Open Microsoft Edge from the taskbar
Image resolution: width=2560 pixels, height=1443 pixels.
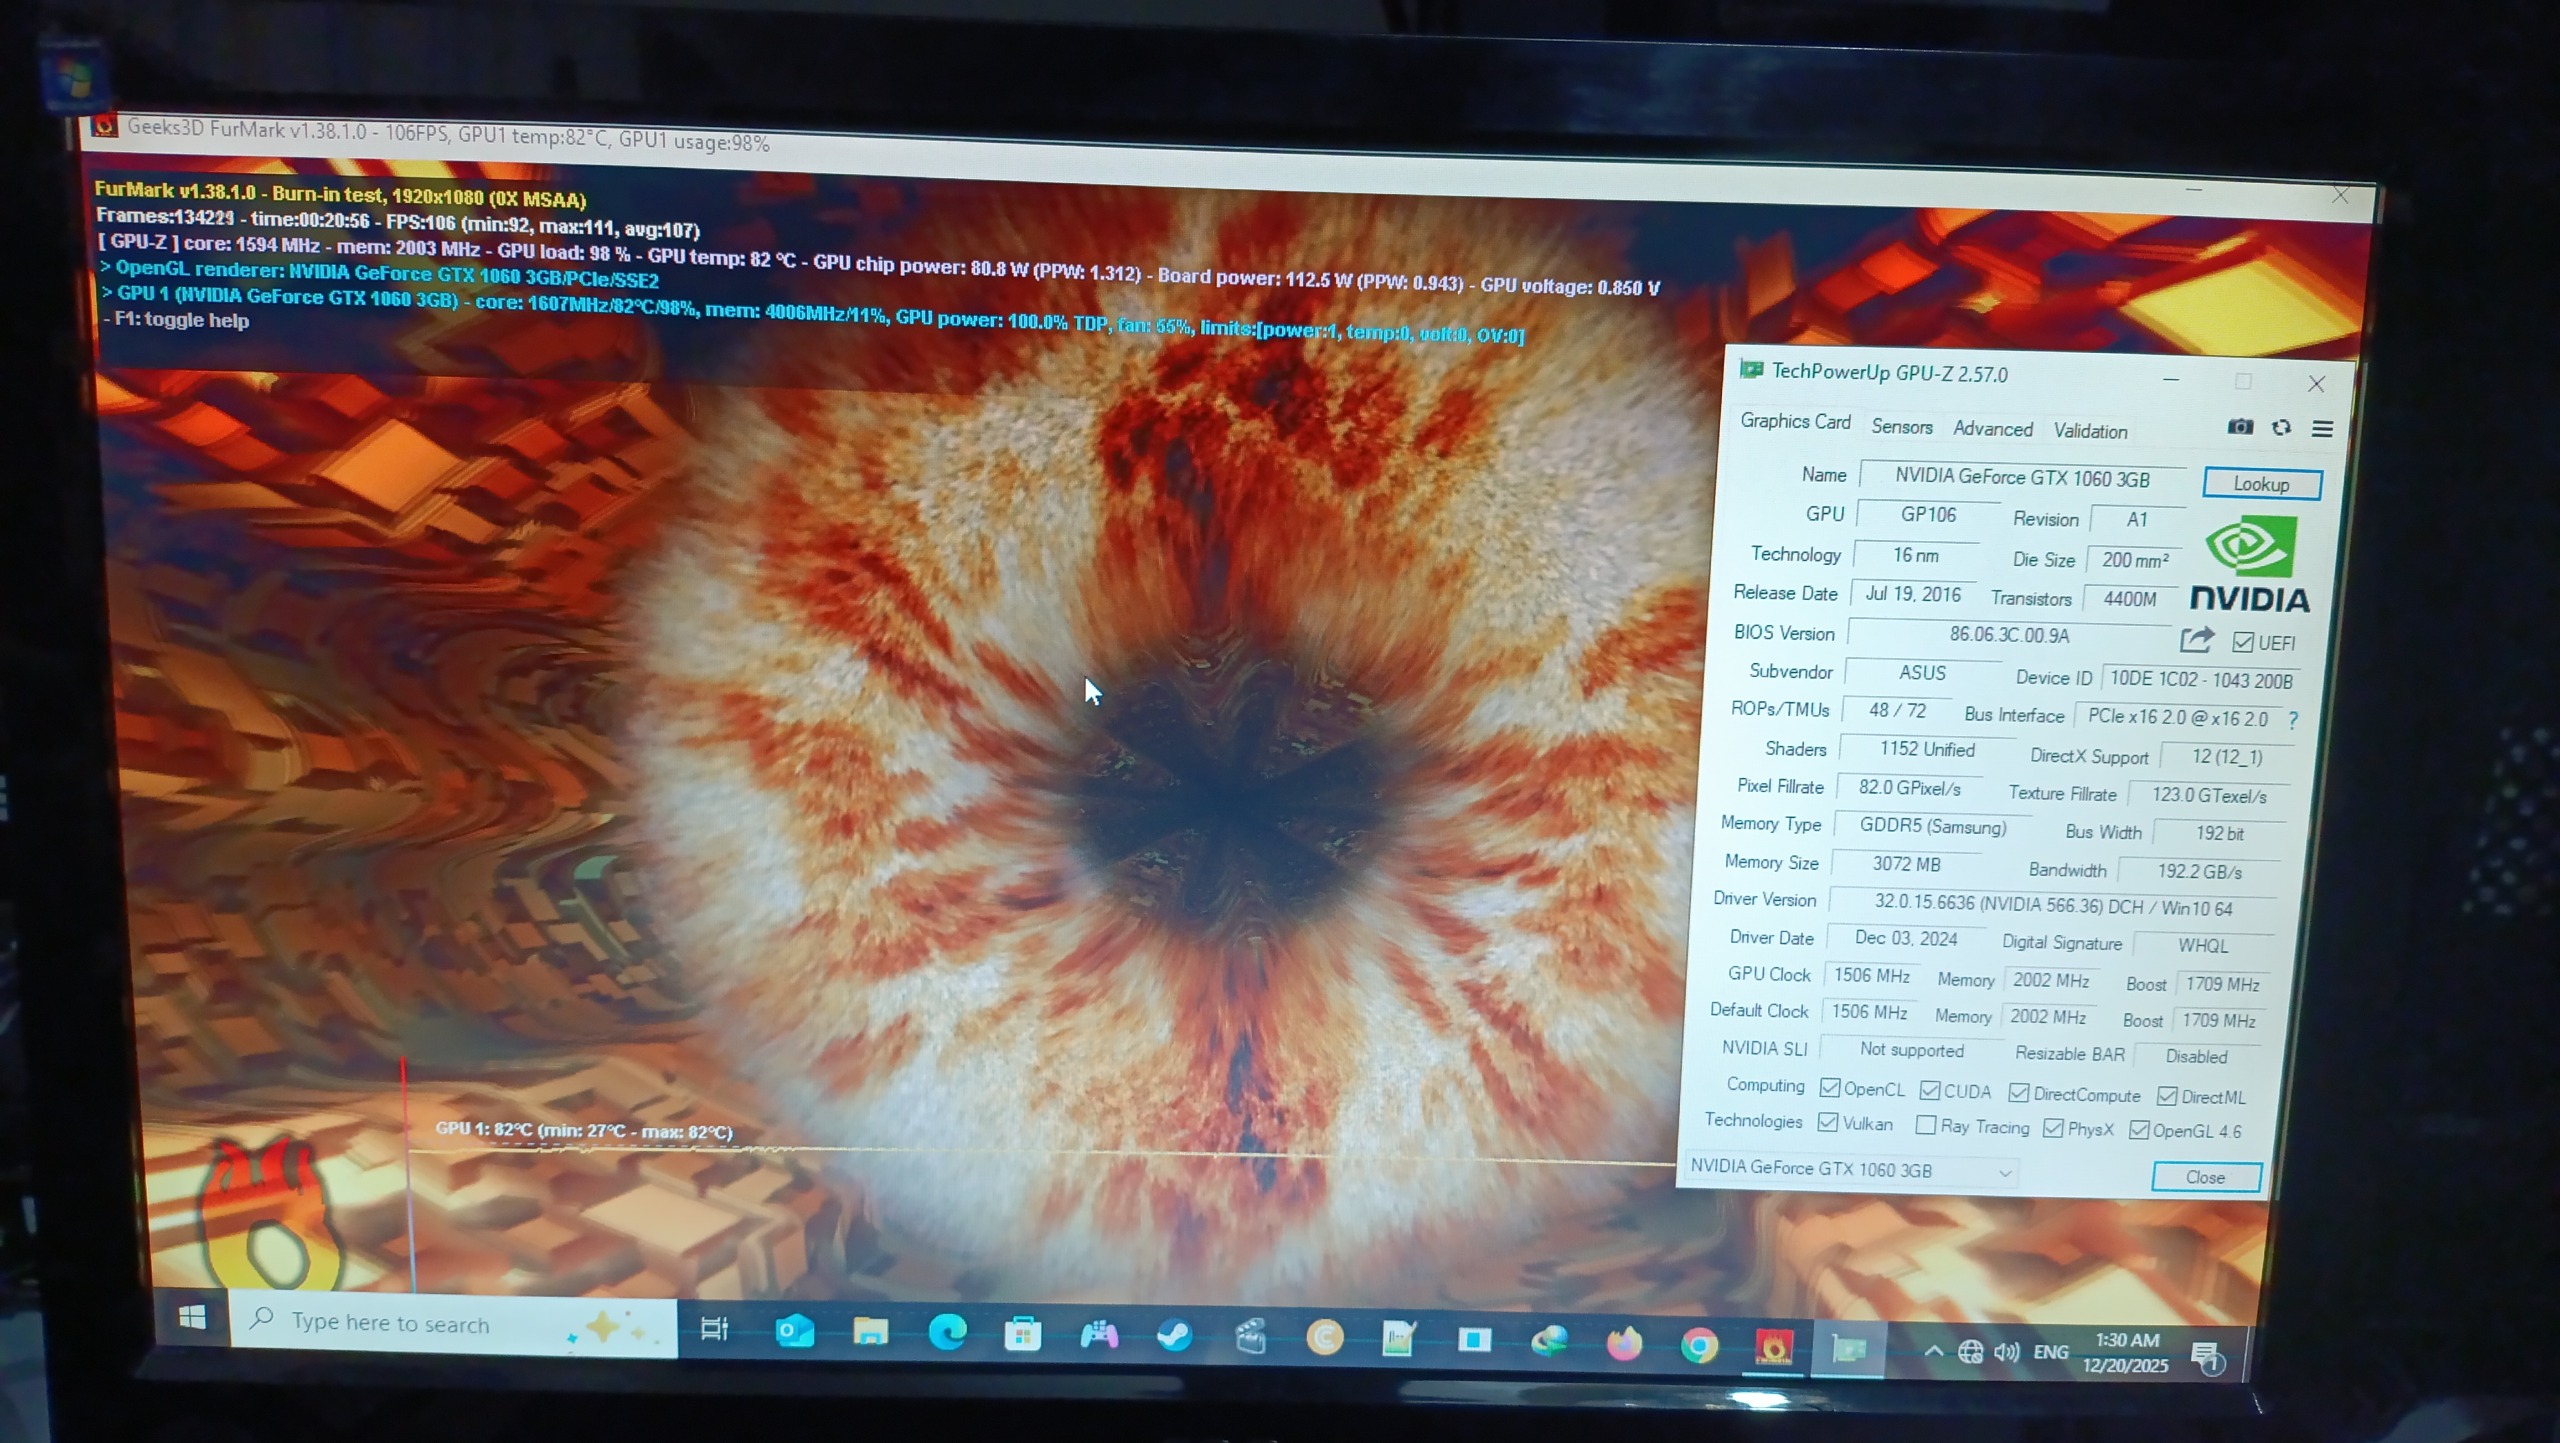pos(947,1332)
